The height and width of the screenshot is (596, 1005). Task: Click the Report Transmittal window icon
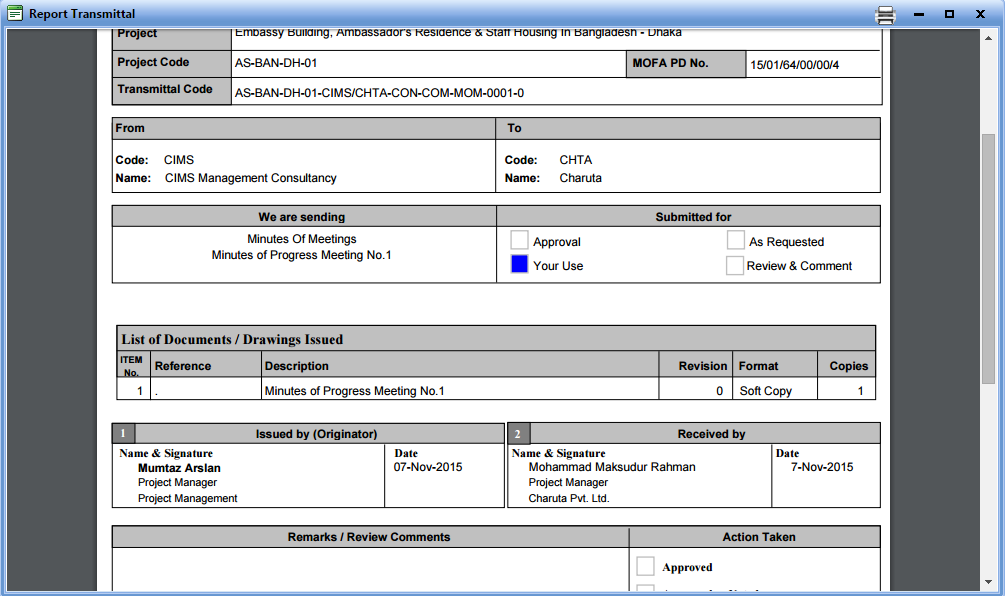(15, 14)
